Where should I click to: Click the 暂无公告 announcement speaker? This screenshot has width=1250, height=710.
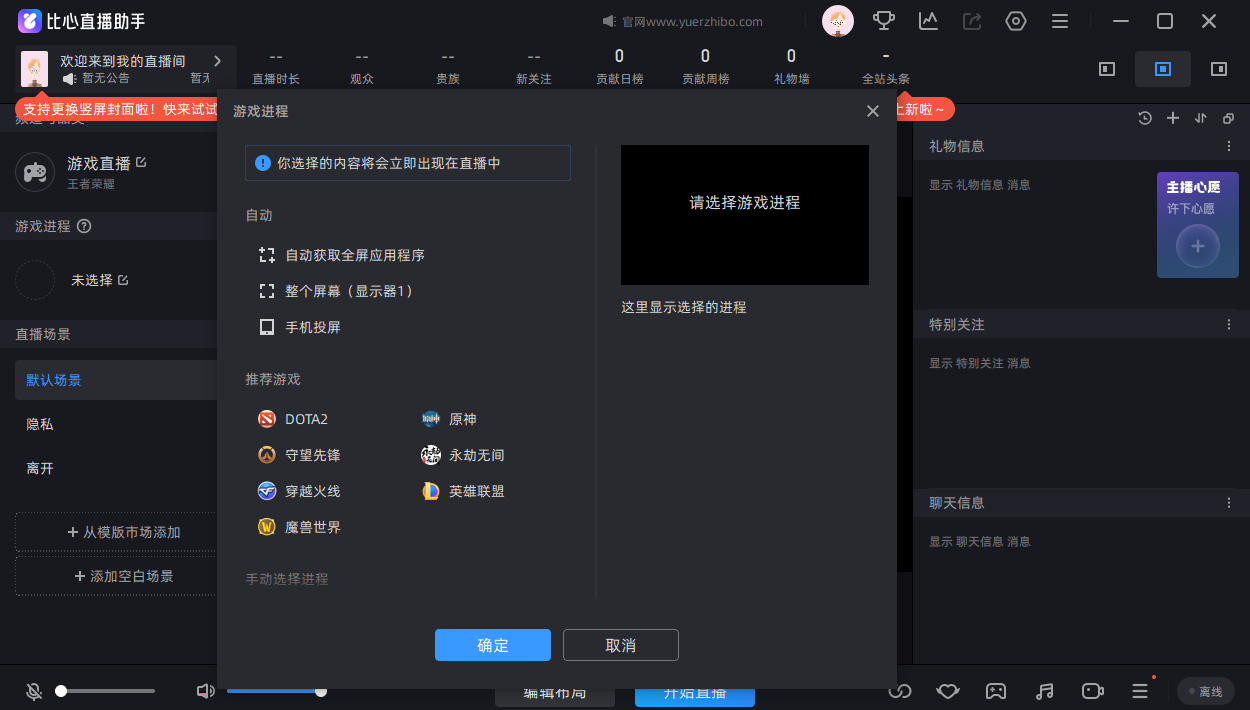click(69, 78)
